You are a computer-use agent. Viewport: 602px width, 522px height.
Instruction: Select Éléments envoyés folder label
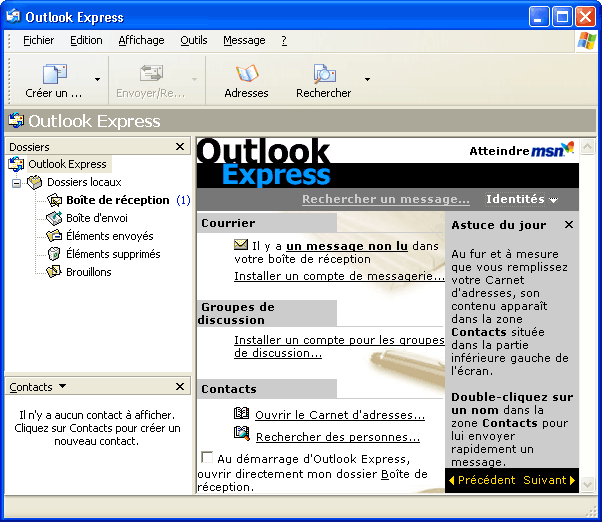coord(109,236)
